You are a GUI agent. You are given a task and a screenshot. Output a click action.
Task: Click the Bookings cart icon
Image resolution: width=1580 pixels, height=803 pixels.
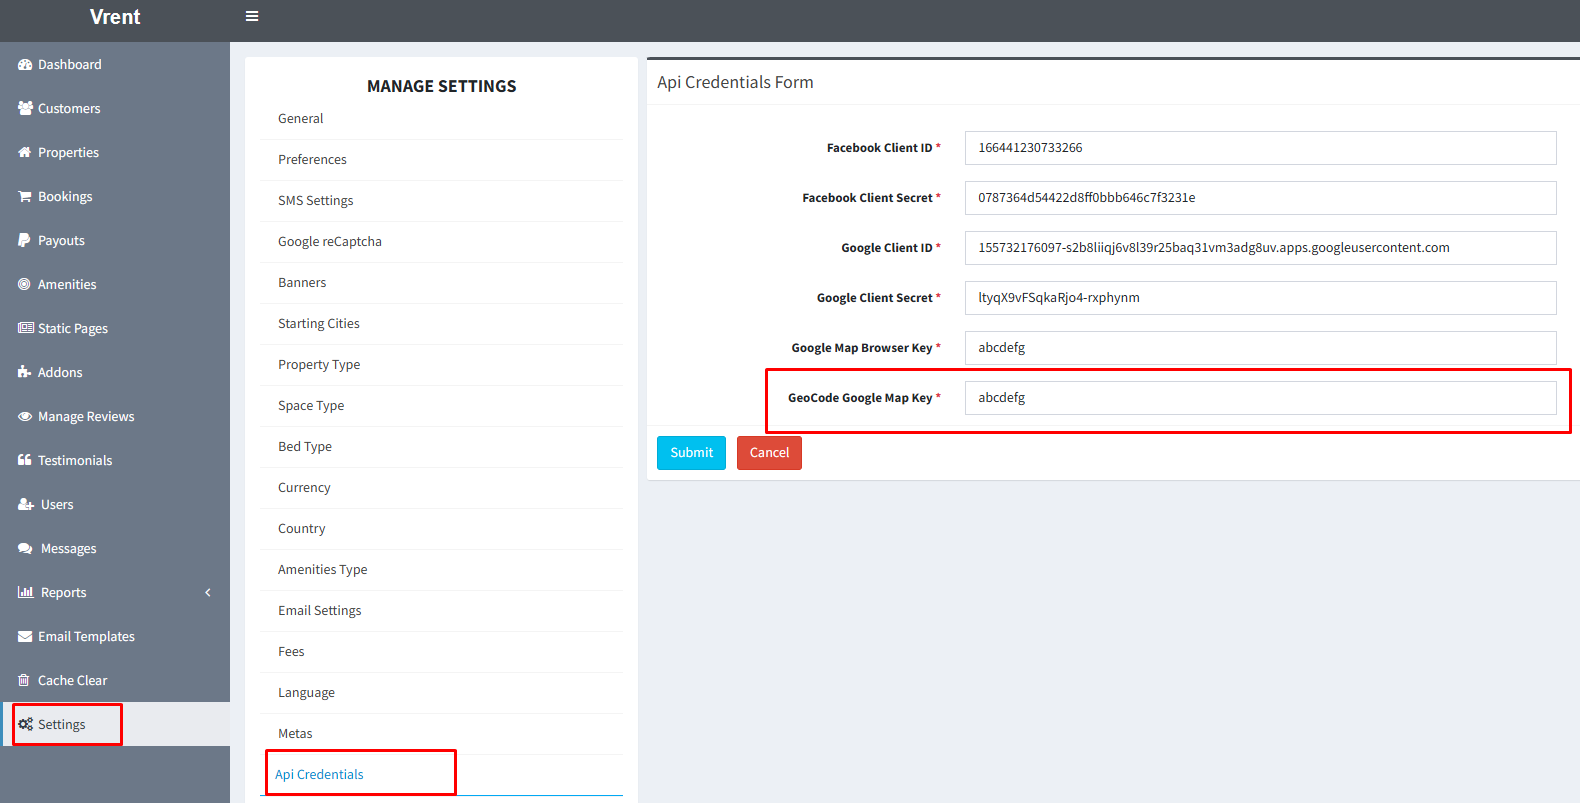click(25, 197)
